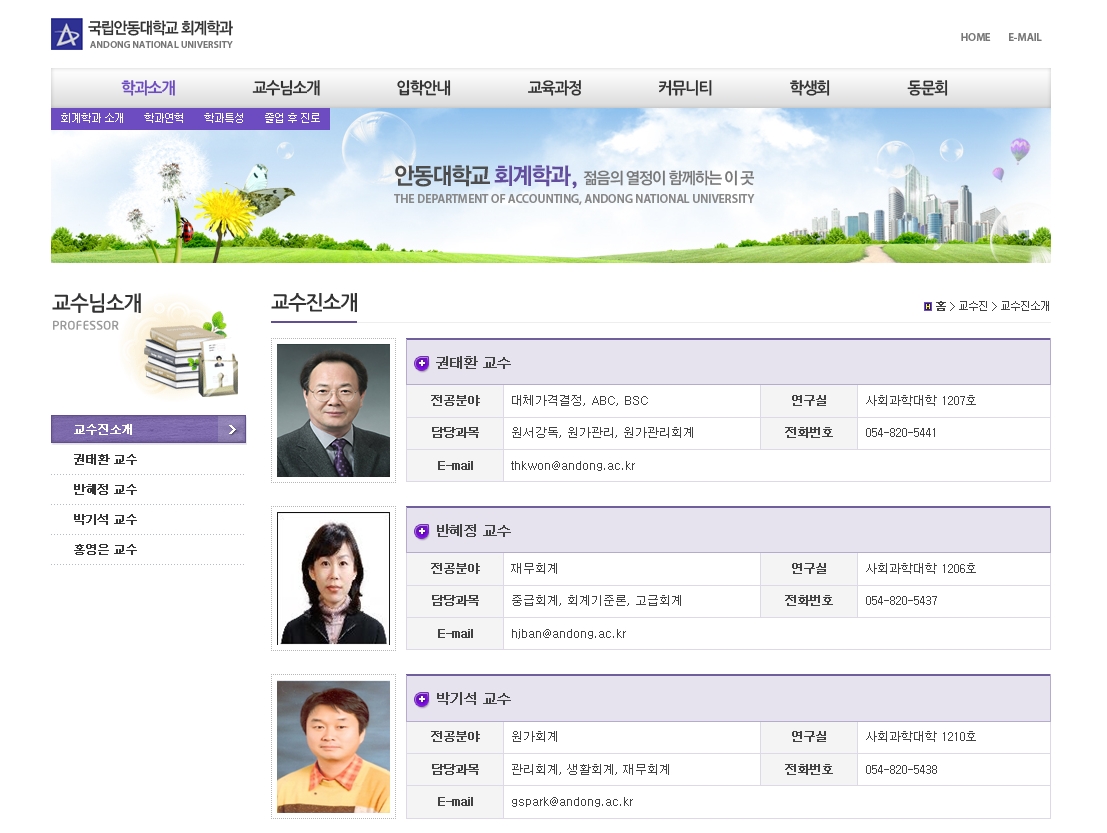Screen dimensions: 1107x833
Task: Click the email hjban@andong.ac.kr
Action: [x=568, y=634]
